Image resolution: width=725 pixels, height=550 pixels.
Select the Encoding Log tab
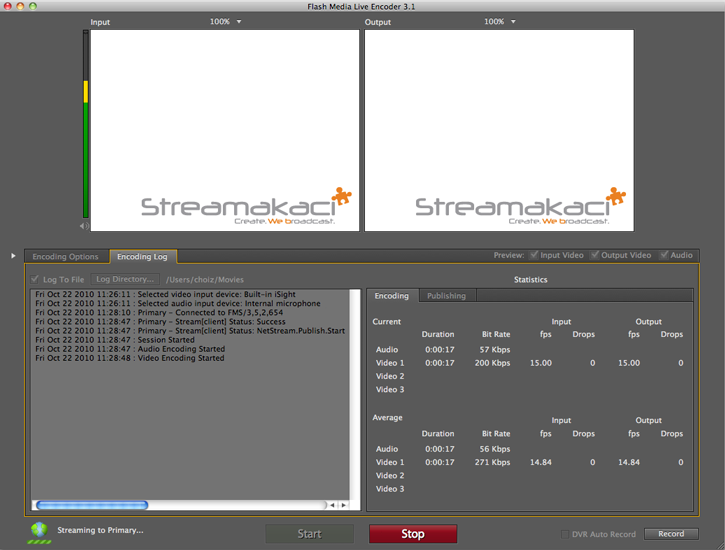pyautogui.click(x=142, y=257)
